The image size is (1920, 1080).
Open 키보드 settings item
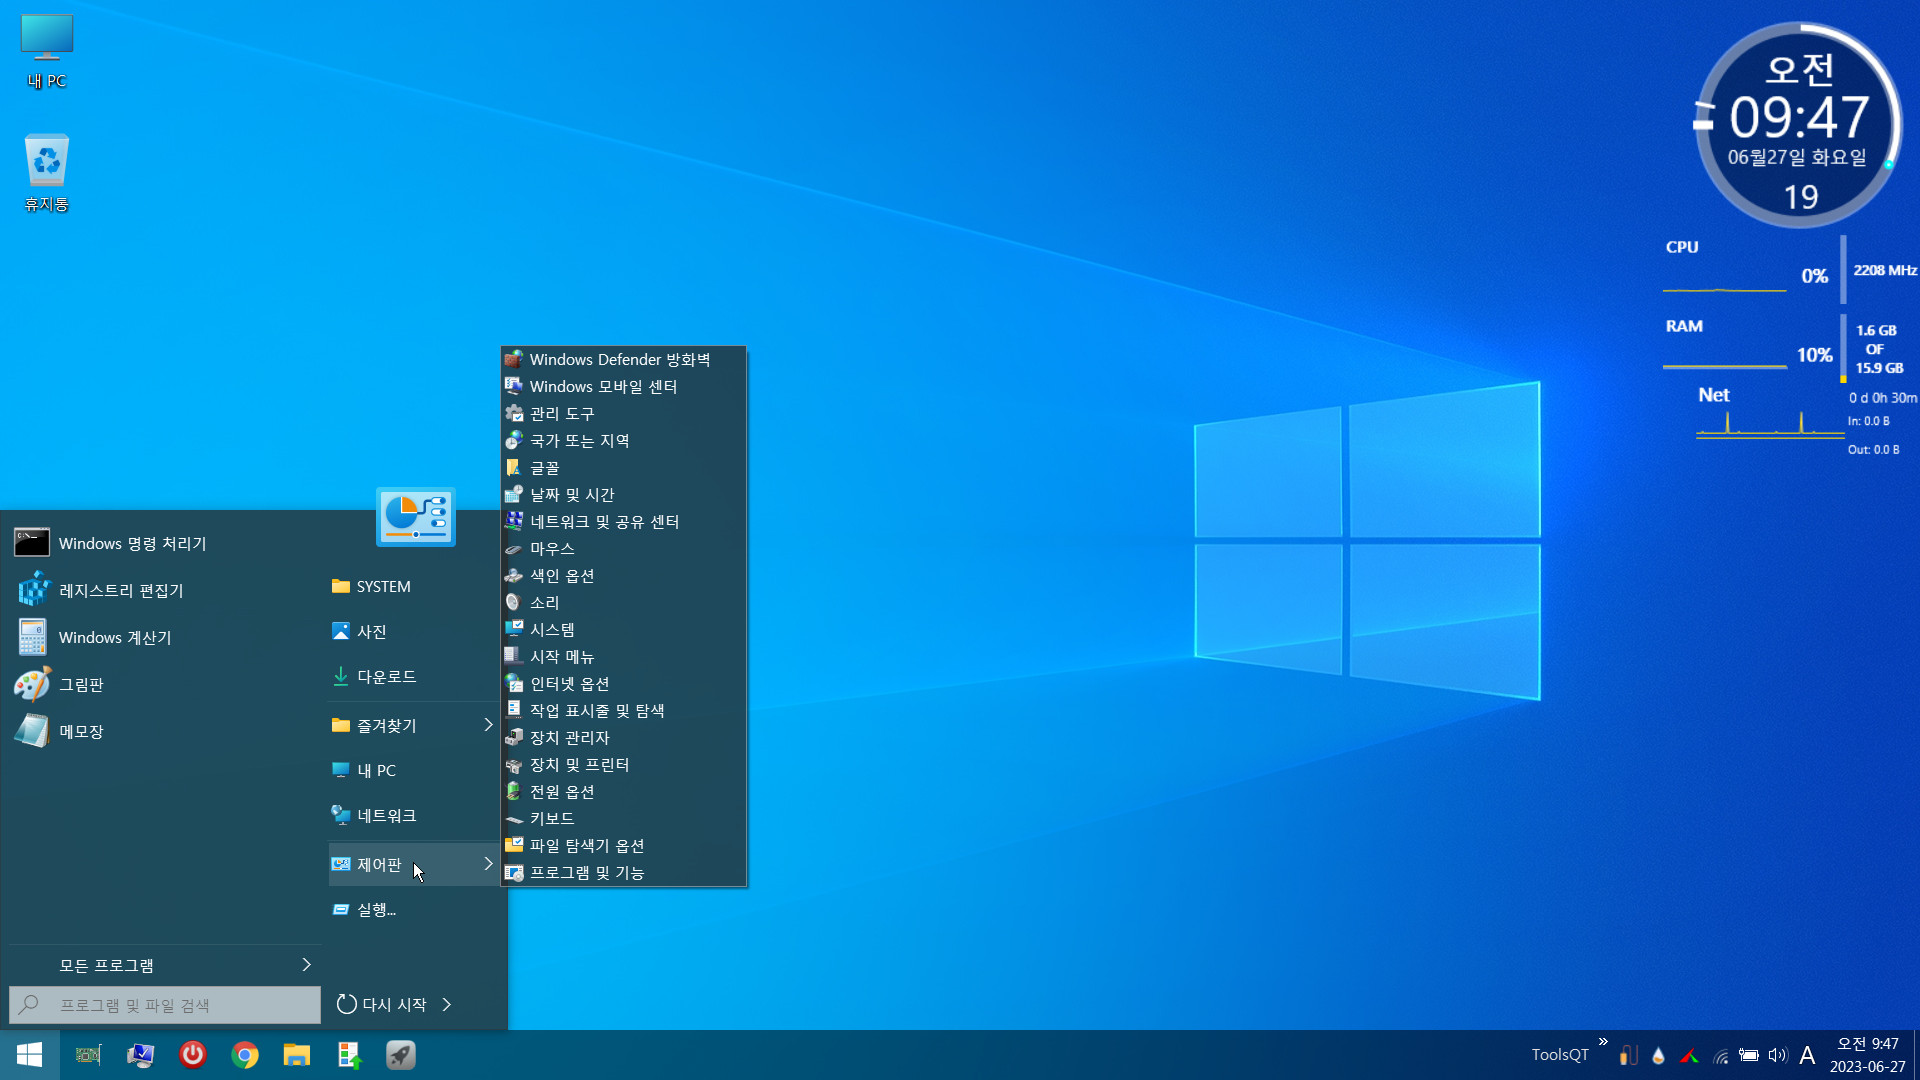pyautogui.click(x=623, y=818)
